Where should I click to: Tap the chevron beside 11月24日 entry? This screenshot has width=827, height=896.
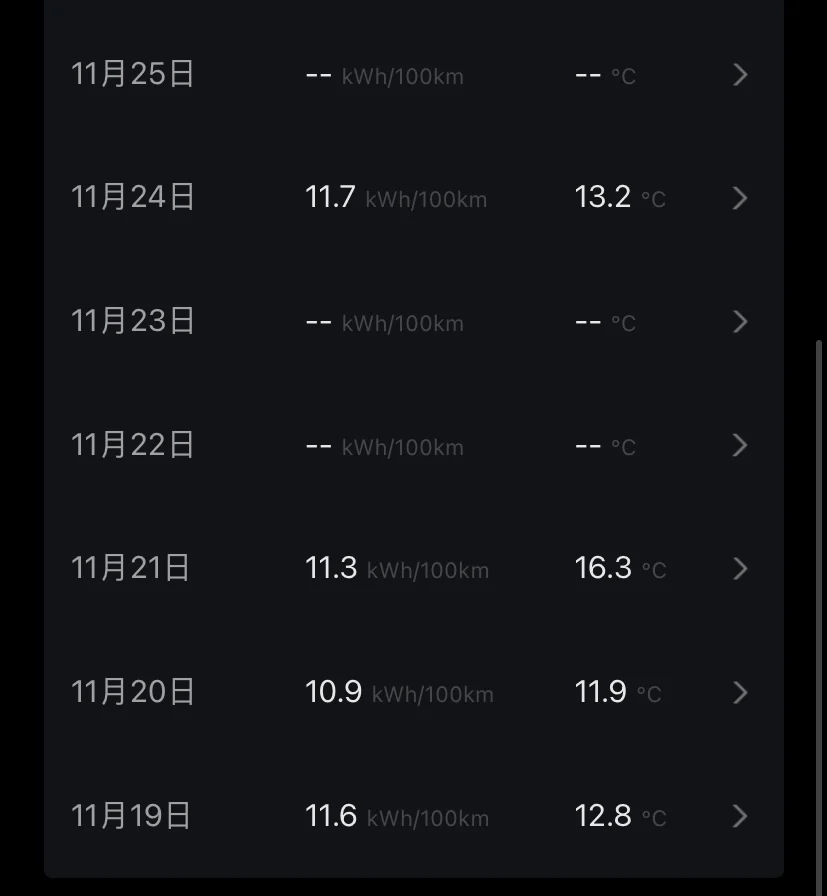click(740, 198)
